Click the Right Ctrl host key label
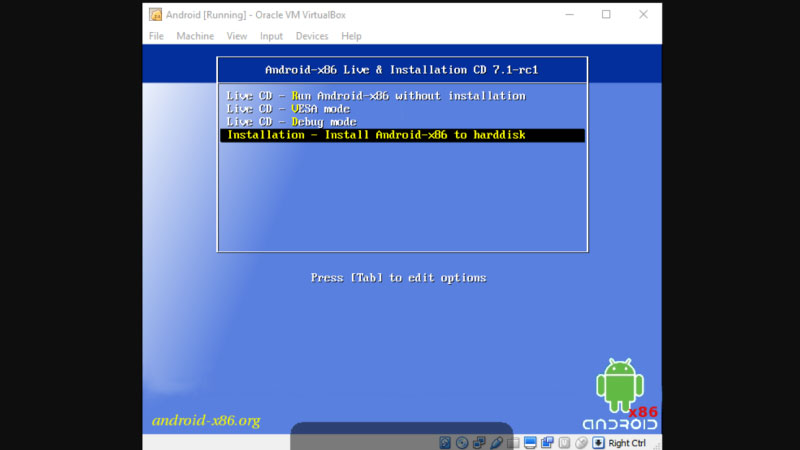Screen dimensions: 800x450 (627, 443)
